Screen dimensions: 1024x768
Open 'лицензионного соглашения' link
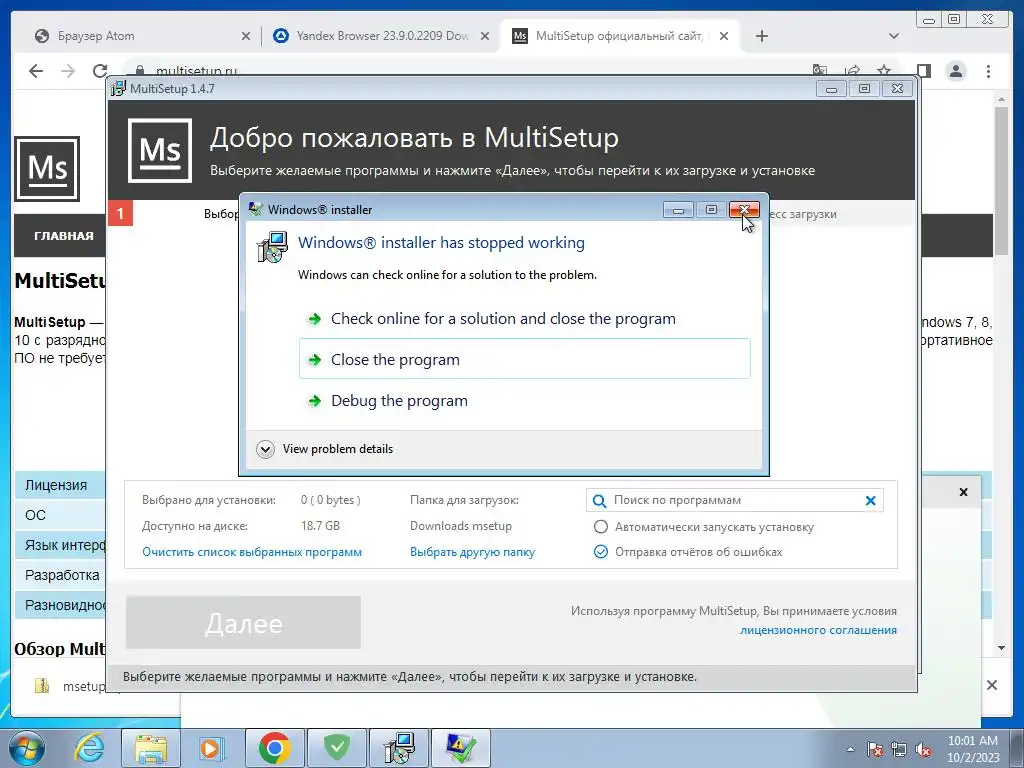tap(818, 630)
